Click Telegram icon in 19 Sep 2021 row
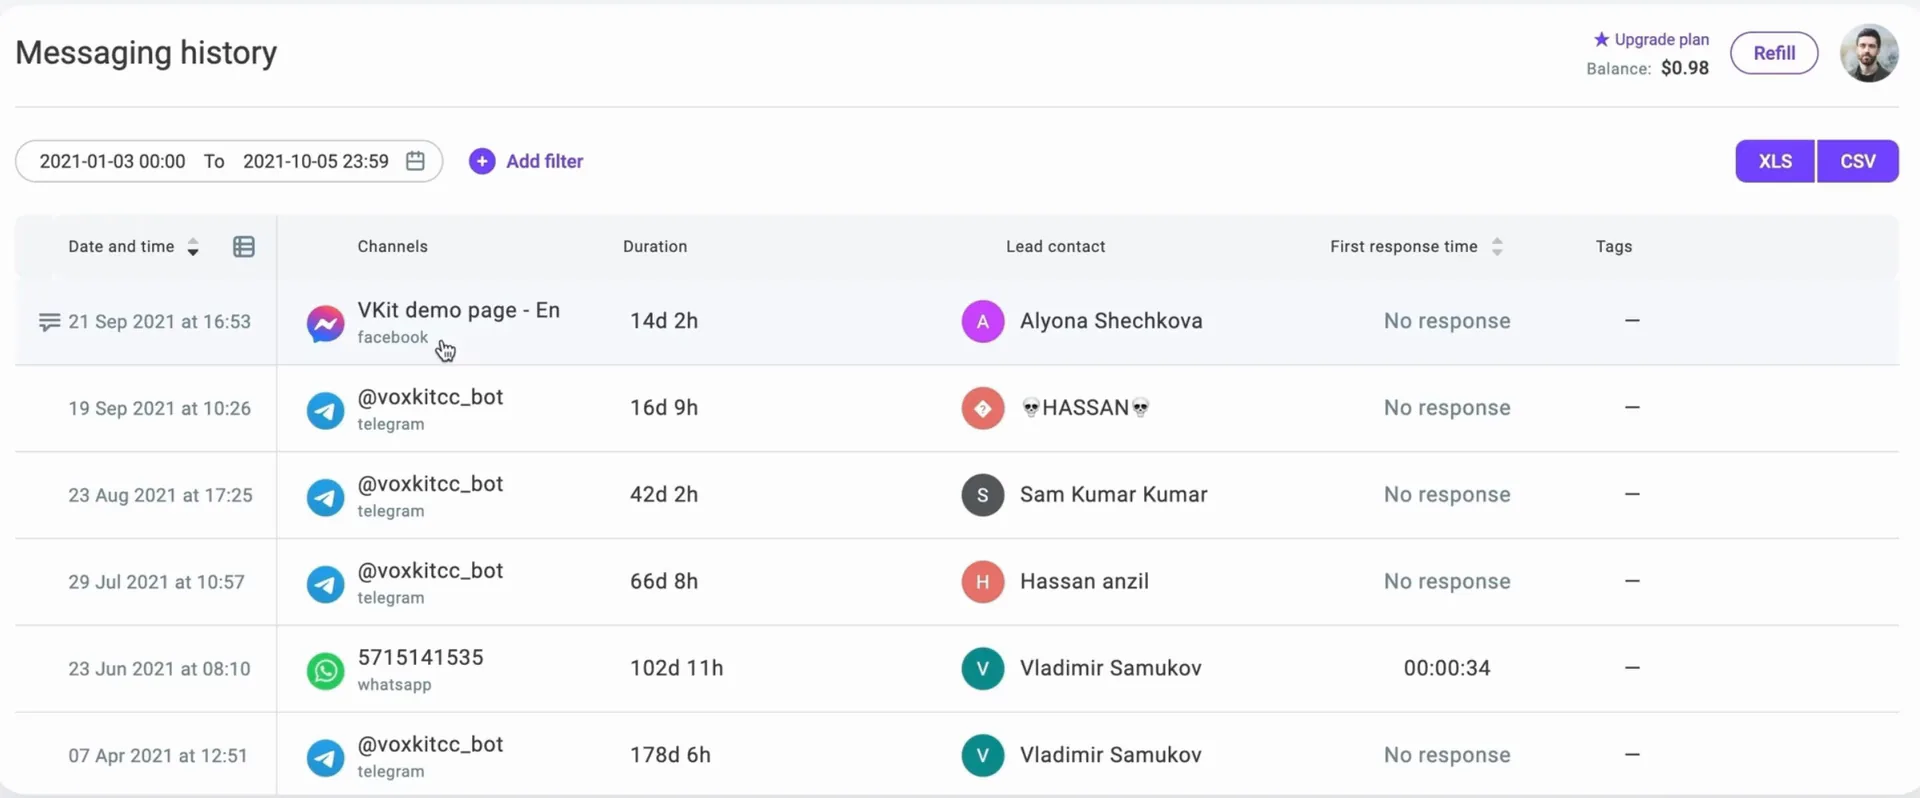This screenshot has height=798, width=1920. point(325,410)
